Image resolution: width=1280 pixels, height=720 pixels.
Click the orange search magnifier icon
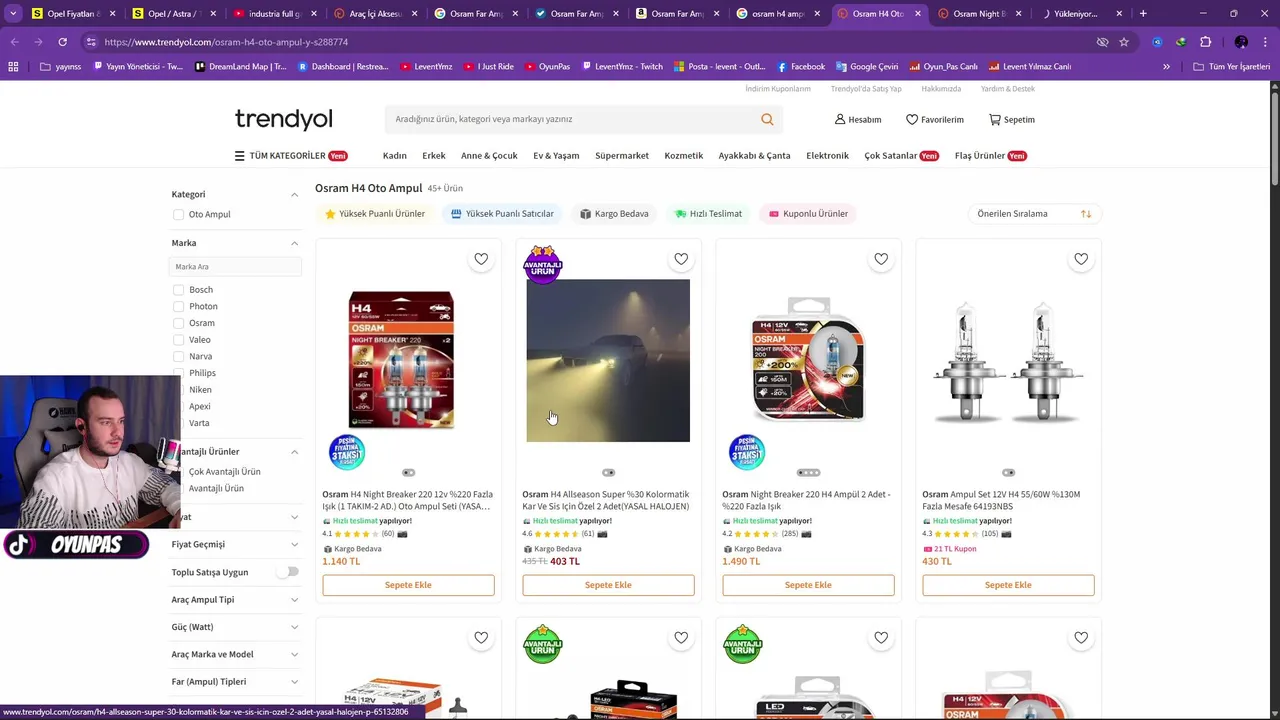coord(767,119)
